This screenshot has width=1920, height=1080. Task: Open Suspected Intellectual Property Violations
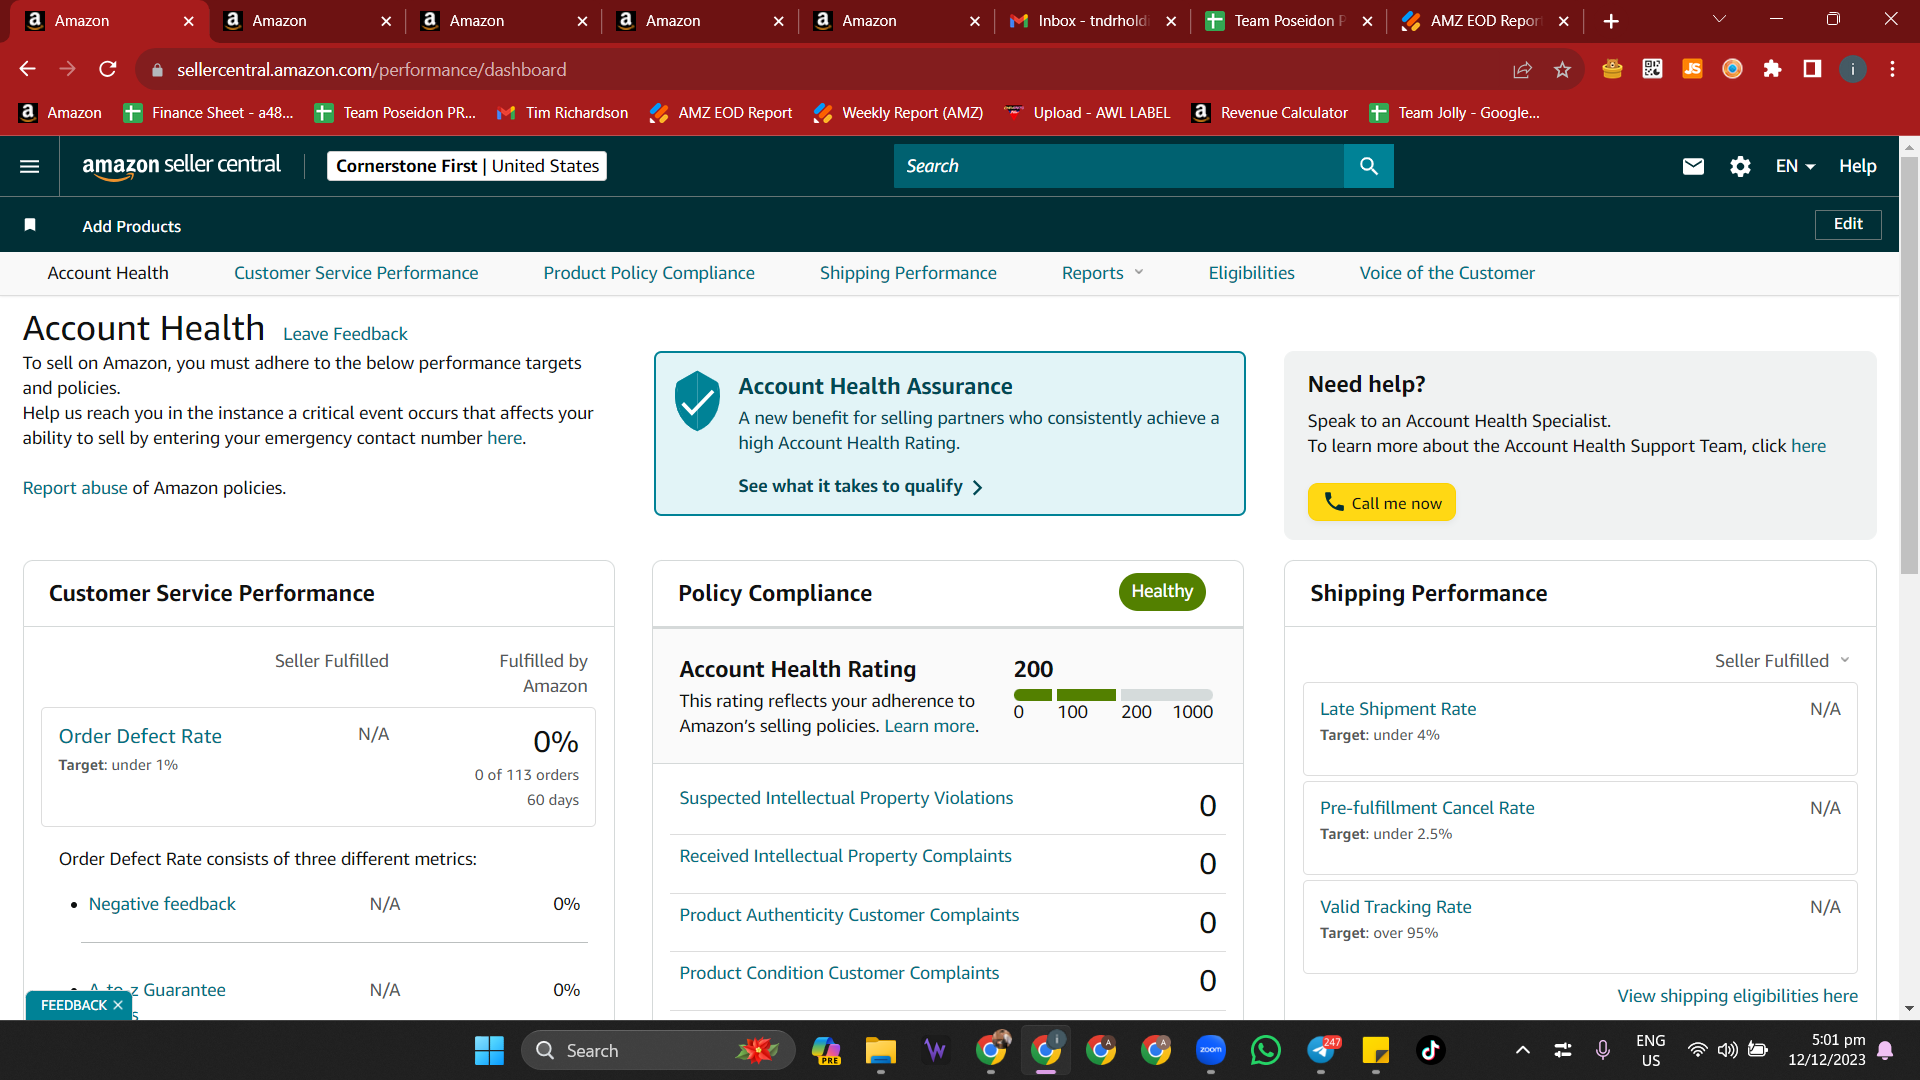point(846,798)
